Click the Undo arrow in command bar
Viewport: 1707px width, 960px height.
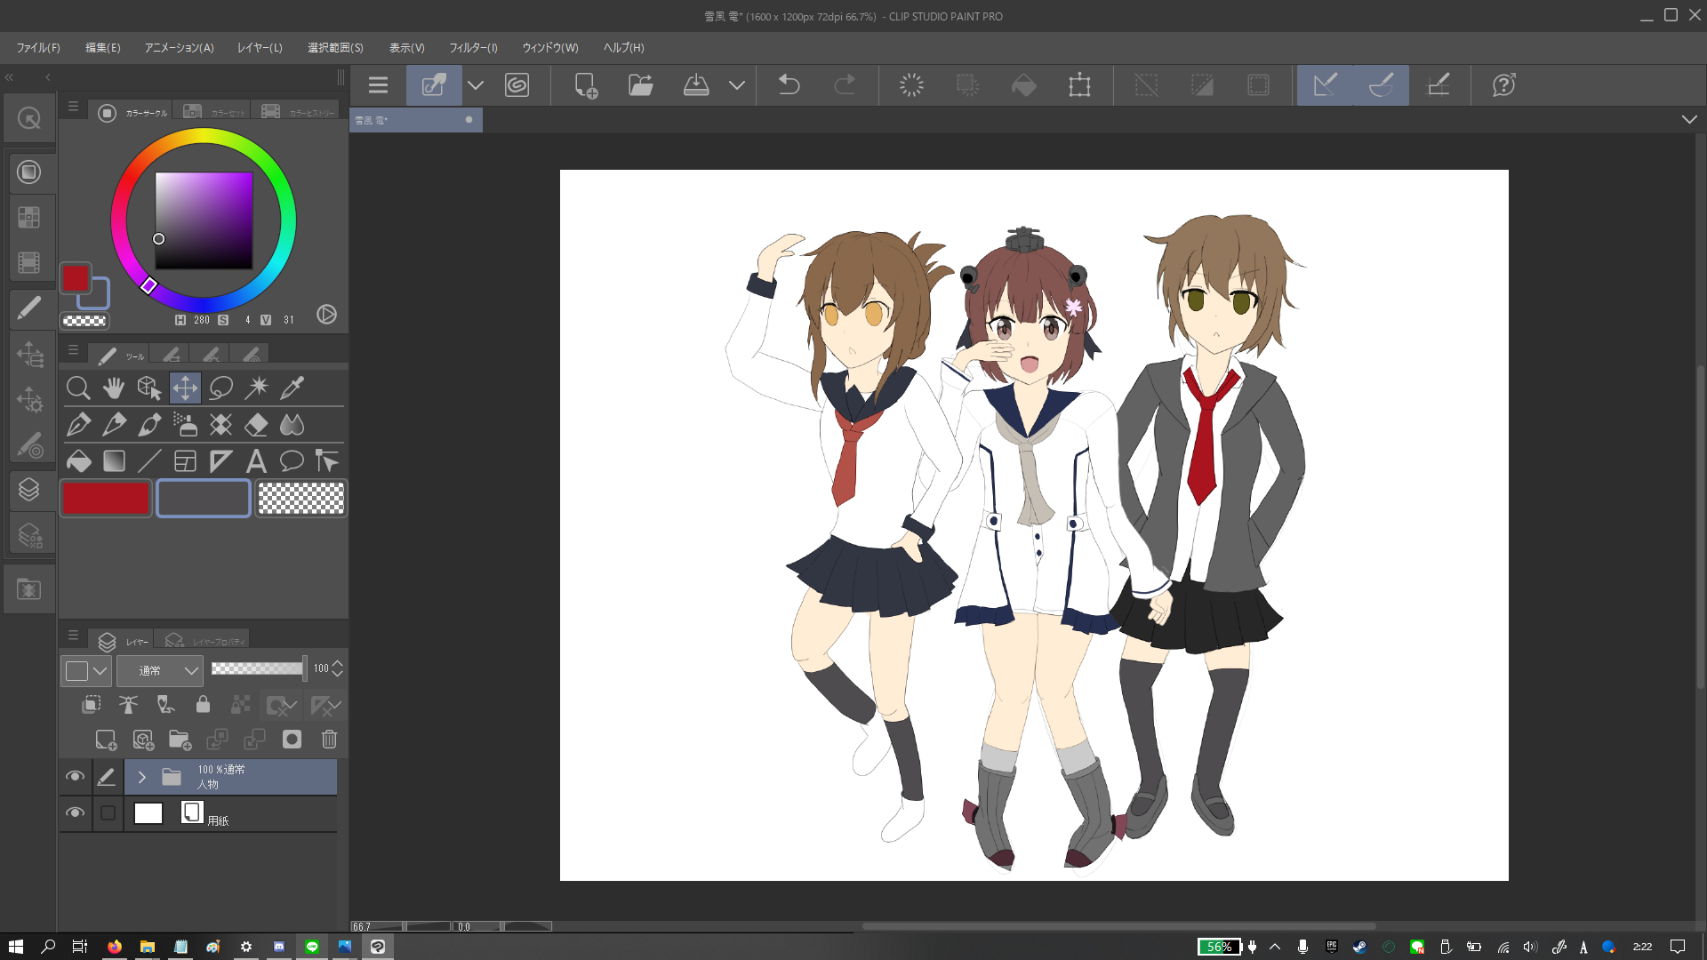point(789,85)
